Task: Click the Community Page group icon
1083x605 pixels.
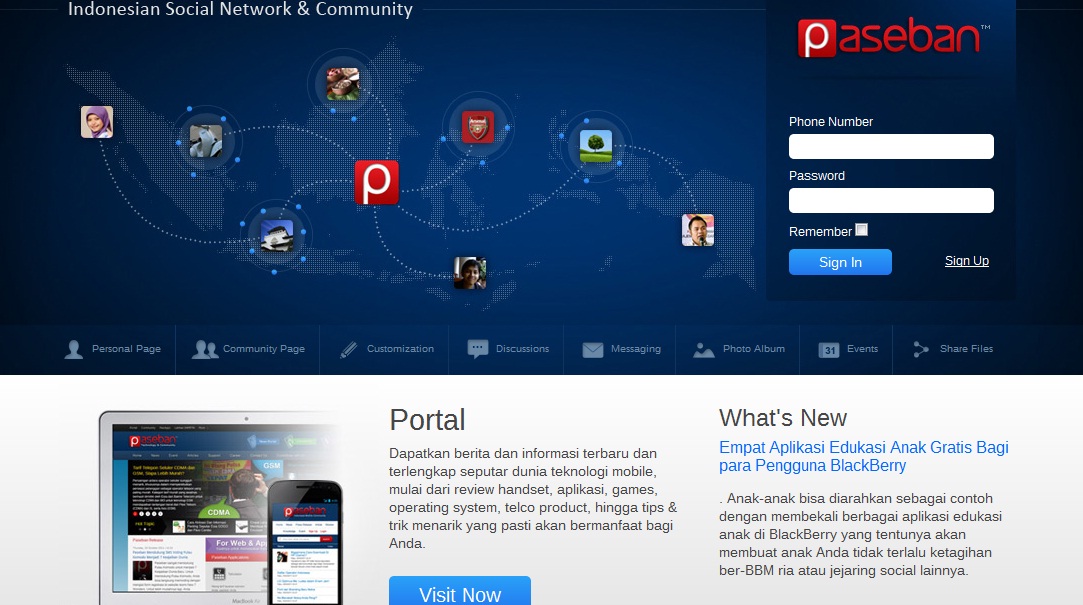Action: click(x=204, y=349)
